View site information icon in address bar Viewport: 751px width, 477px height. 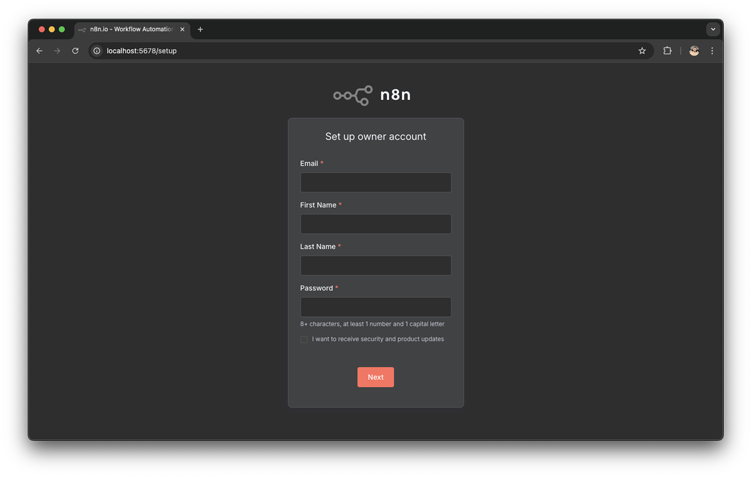pos(97,51)
